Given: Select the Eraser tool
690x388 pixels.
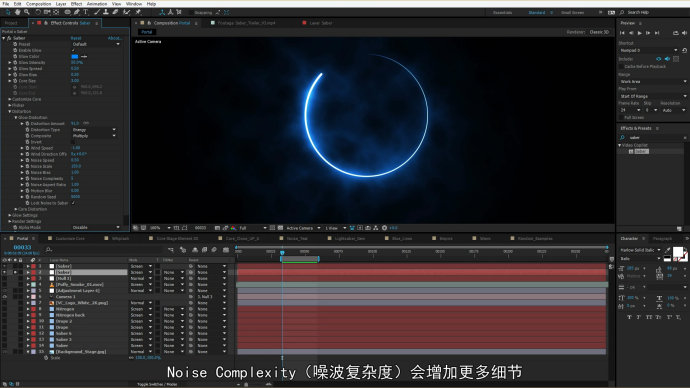Looking at the screenshot, I should click(115, 12).
